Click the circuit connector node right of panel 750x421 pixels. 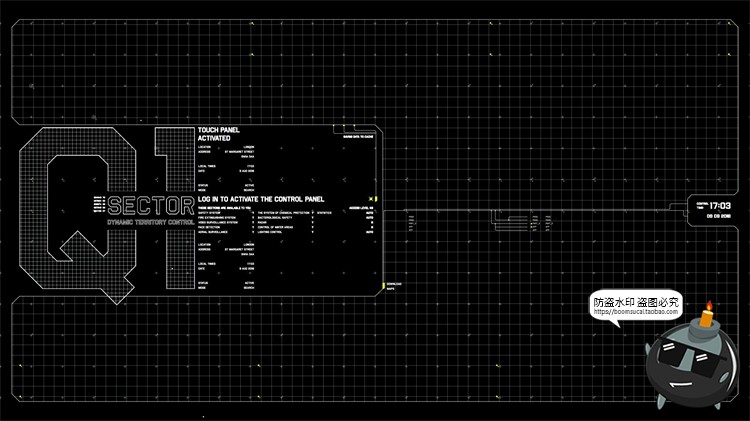(x=408, y=222)
